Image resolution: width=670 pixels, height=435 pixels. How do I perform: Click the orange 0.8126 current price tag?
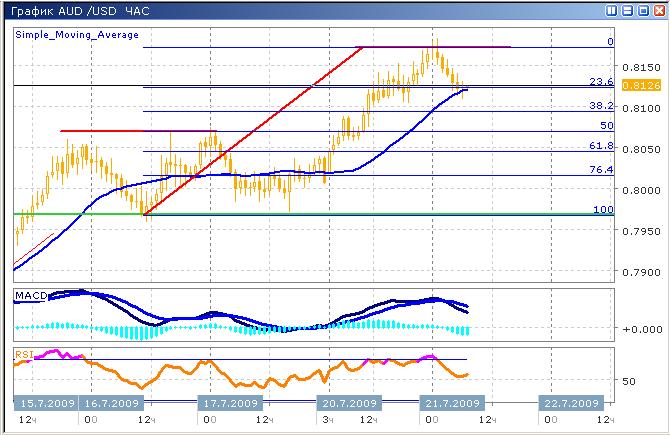click(632, 86)
